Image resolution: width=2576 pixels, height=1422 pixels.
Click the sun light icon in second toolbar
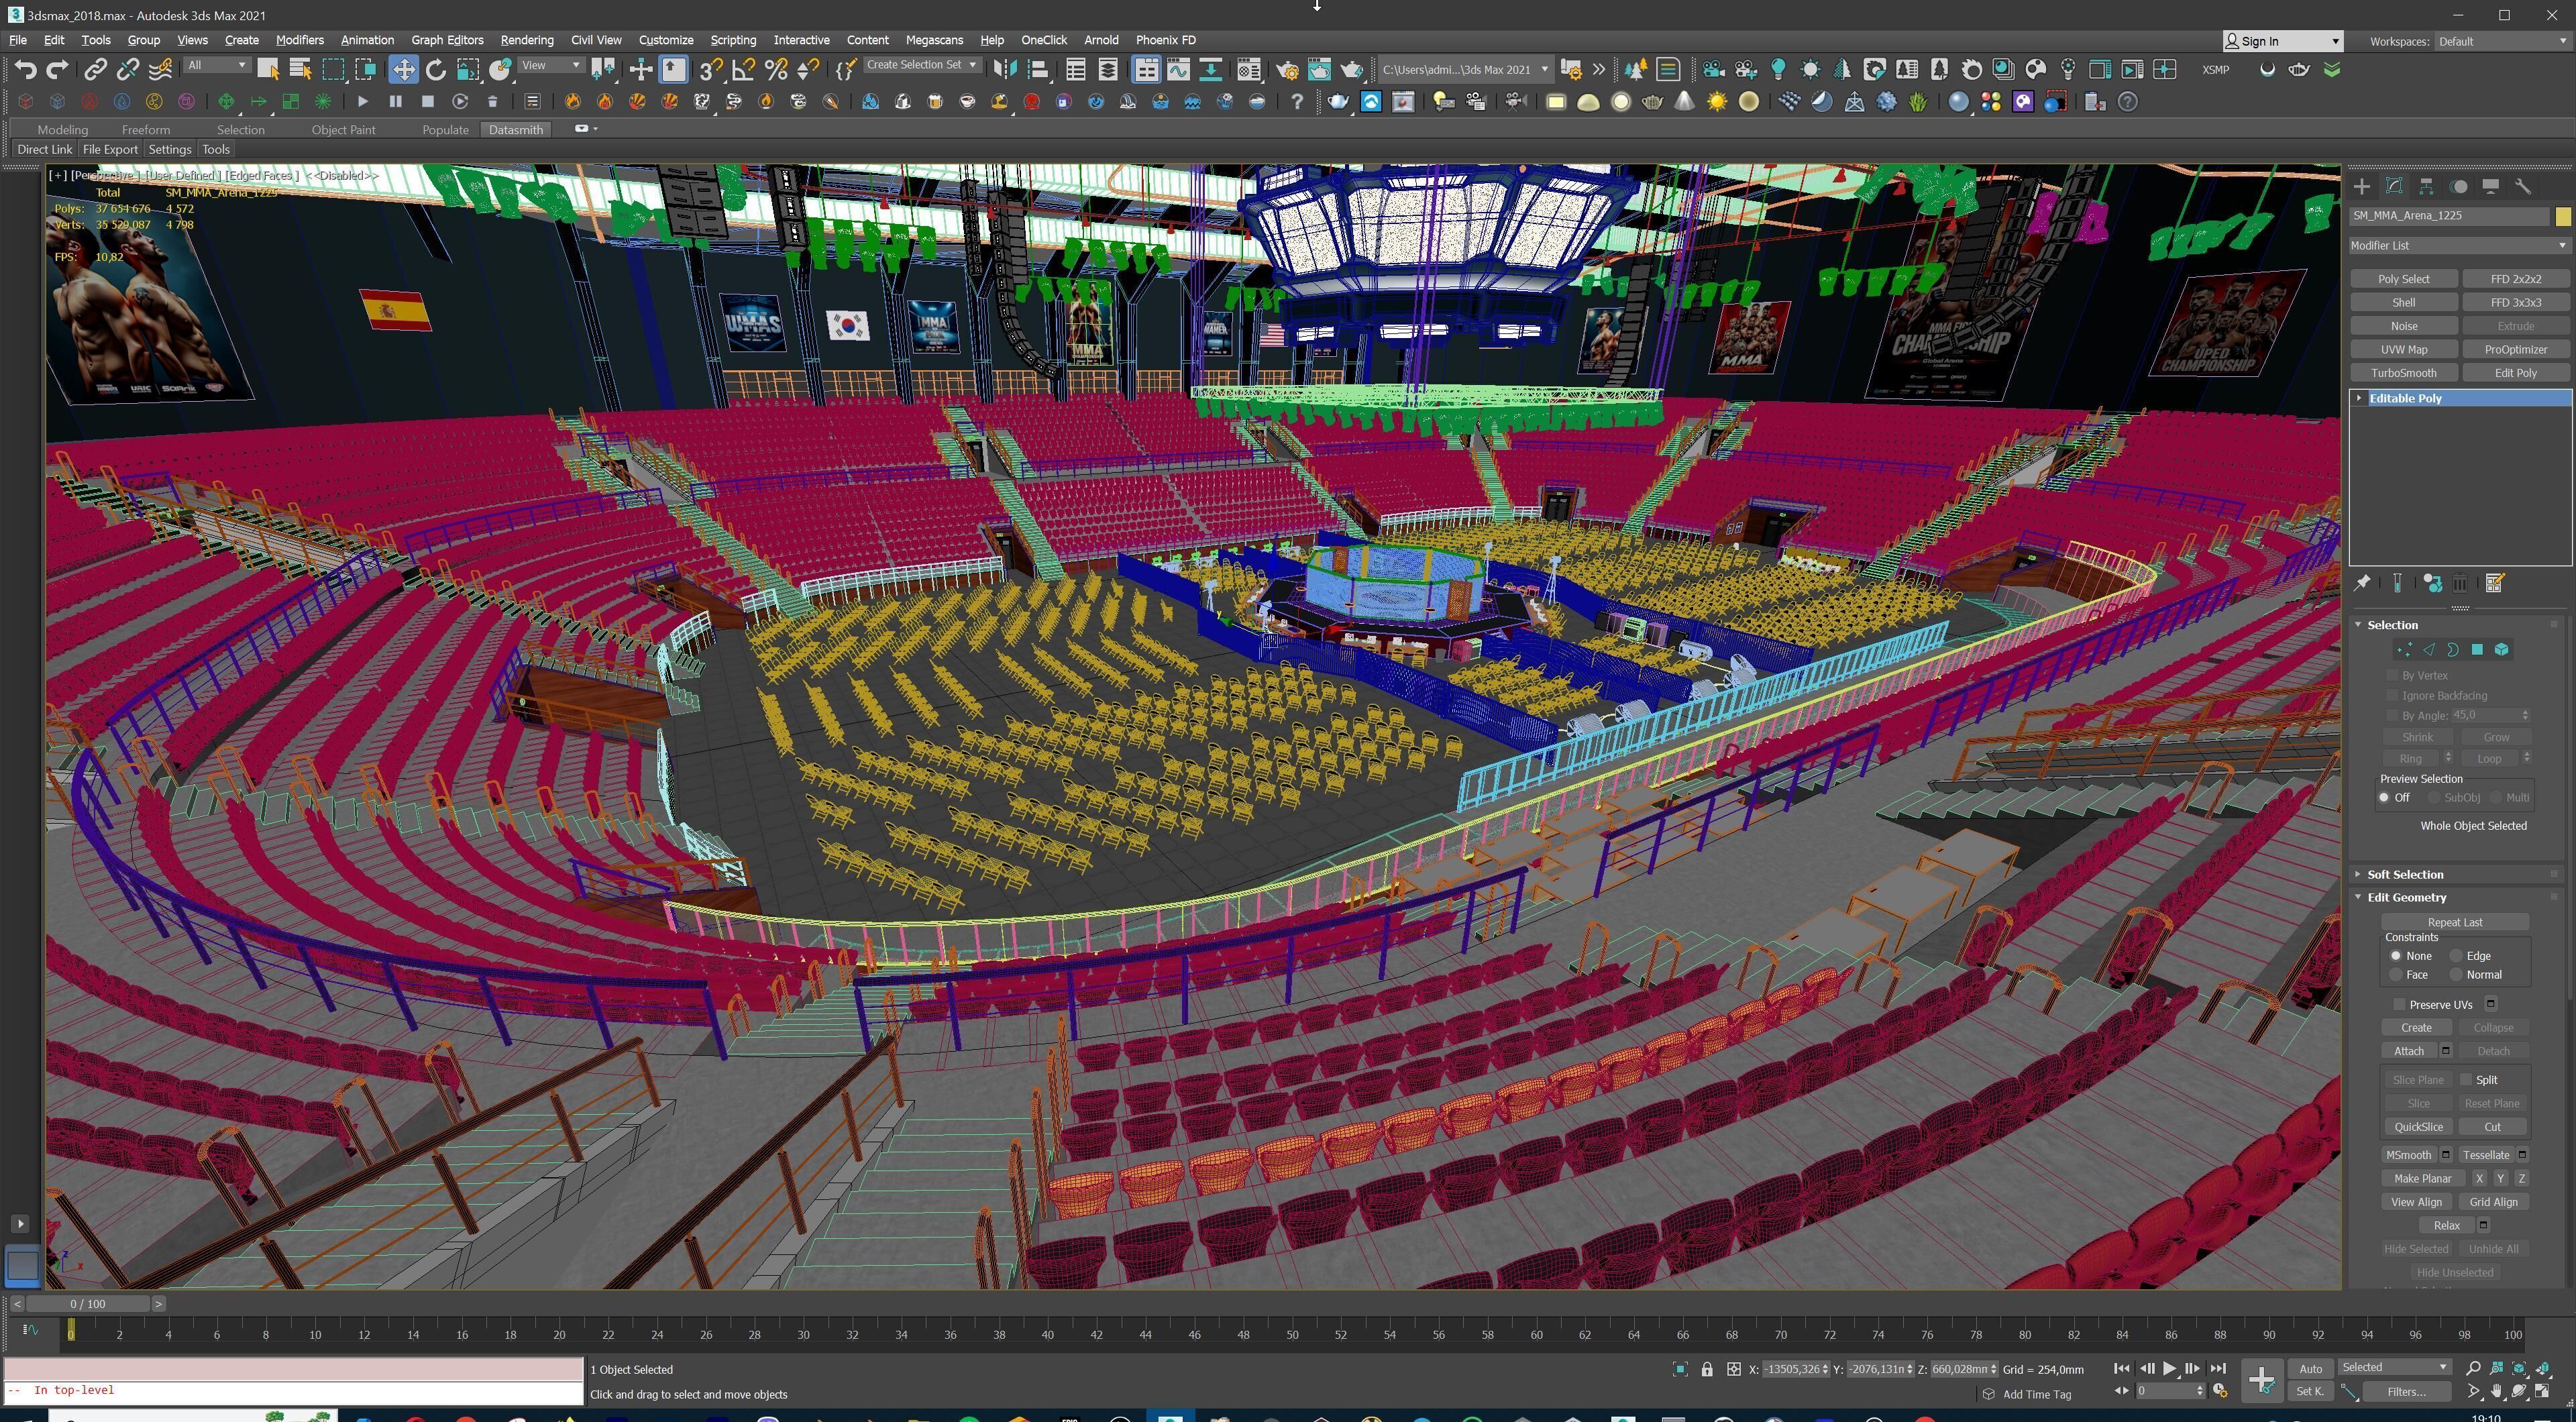[1717, 101]
